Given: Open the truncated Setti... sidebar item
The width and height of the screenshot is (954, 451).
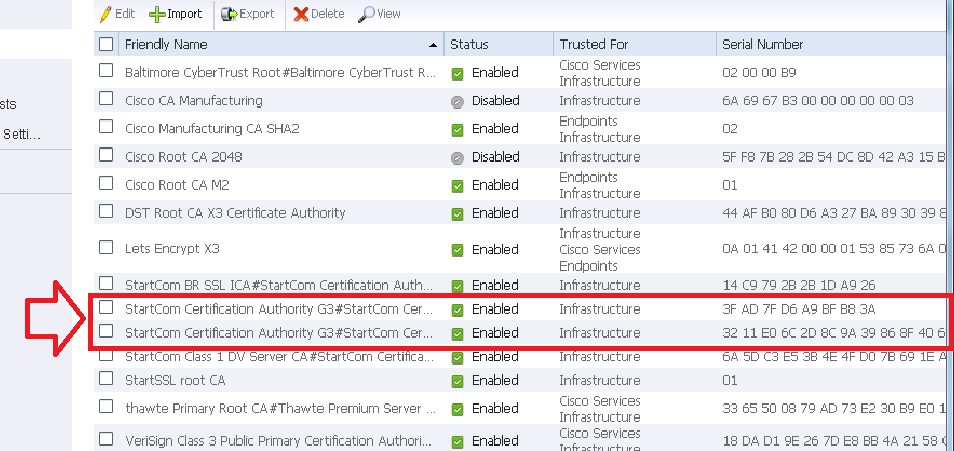Looking at the screenshot, I should [21, 135].
